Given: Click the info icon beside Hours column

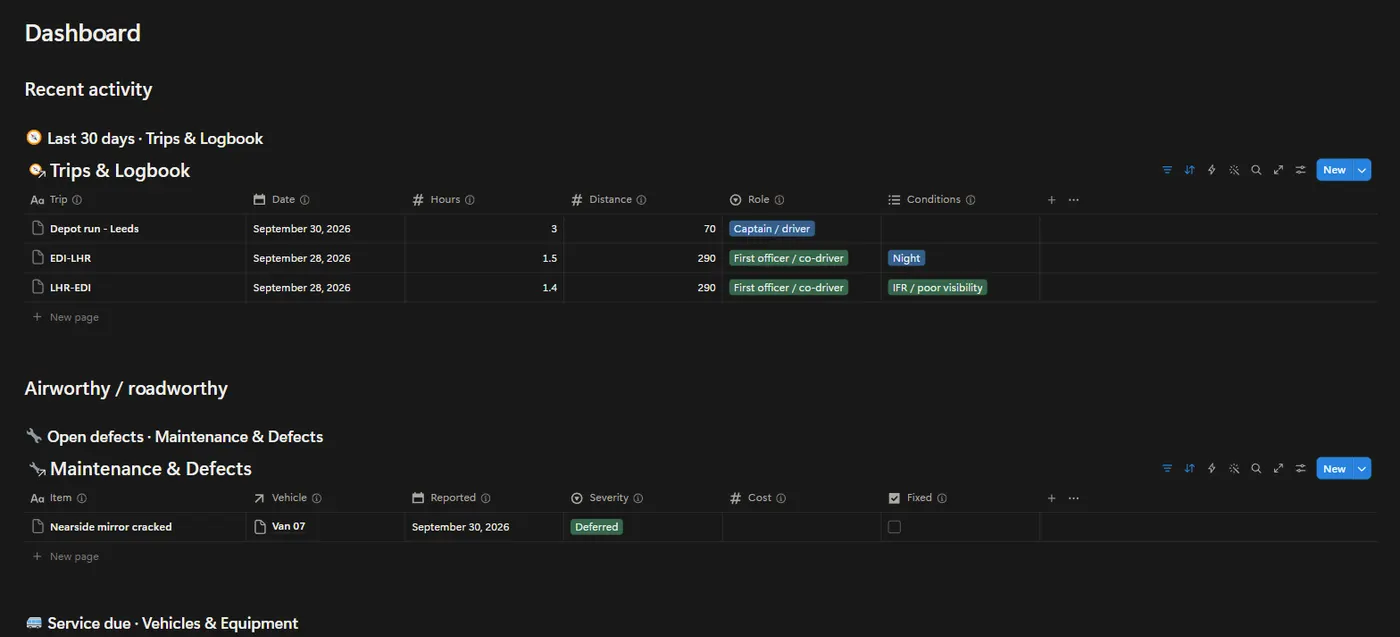Looking at the screenshot, I should (x=469, y=200).
